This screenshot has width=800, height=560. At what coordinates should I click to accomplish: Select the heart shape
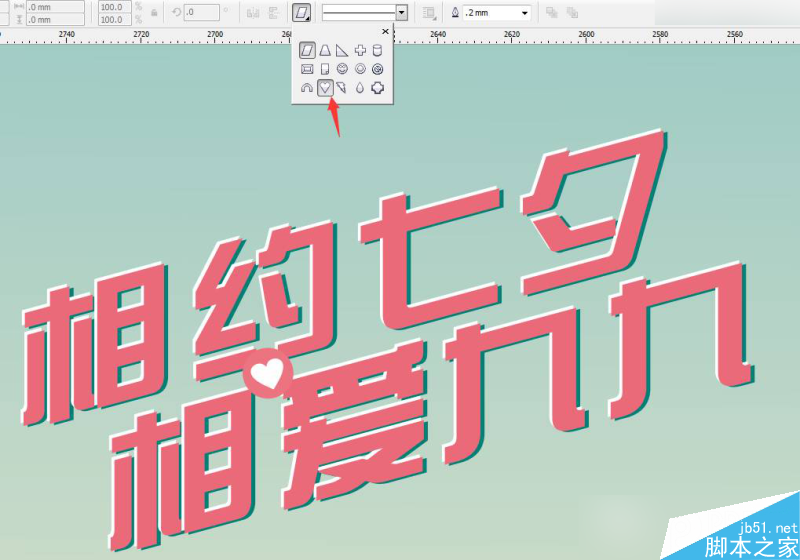[325, 88]
